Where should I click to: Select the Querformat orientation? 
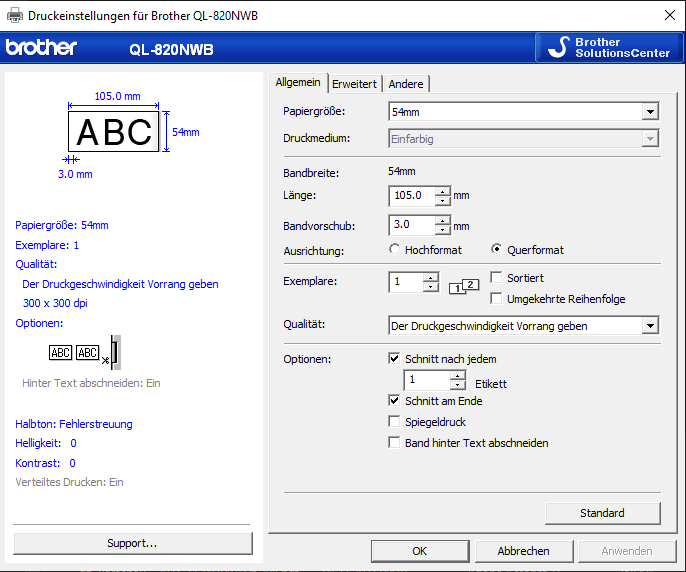pos(527,249)
